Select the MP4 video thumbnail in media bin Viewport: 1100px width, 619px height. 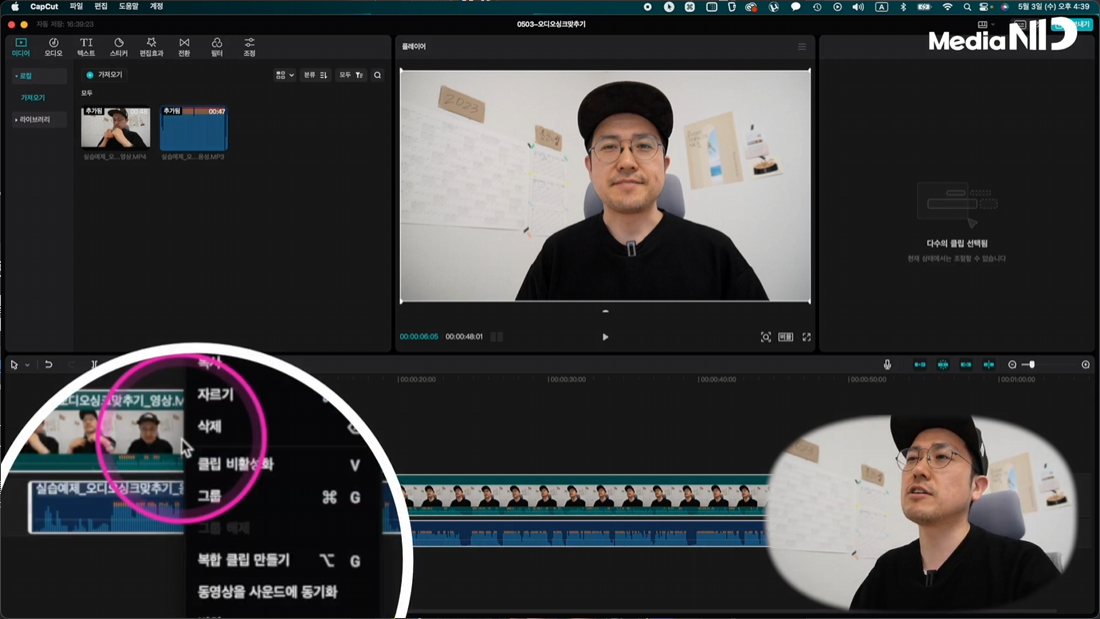click(x=116, y=127)
